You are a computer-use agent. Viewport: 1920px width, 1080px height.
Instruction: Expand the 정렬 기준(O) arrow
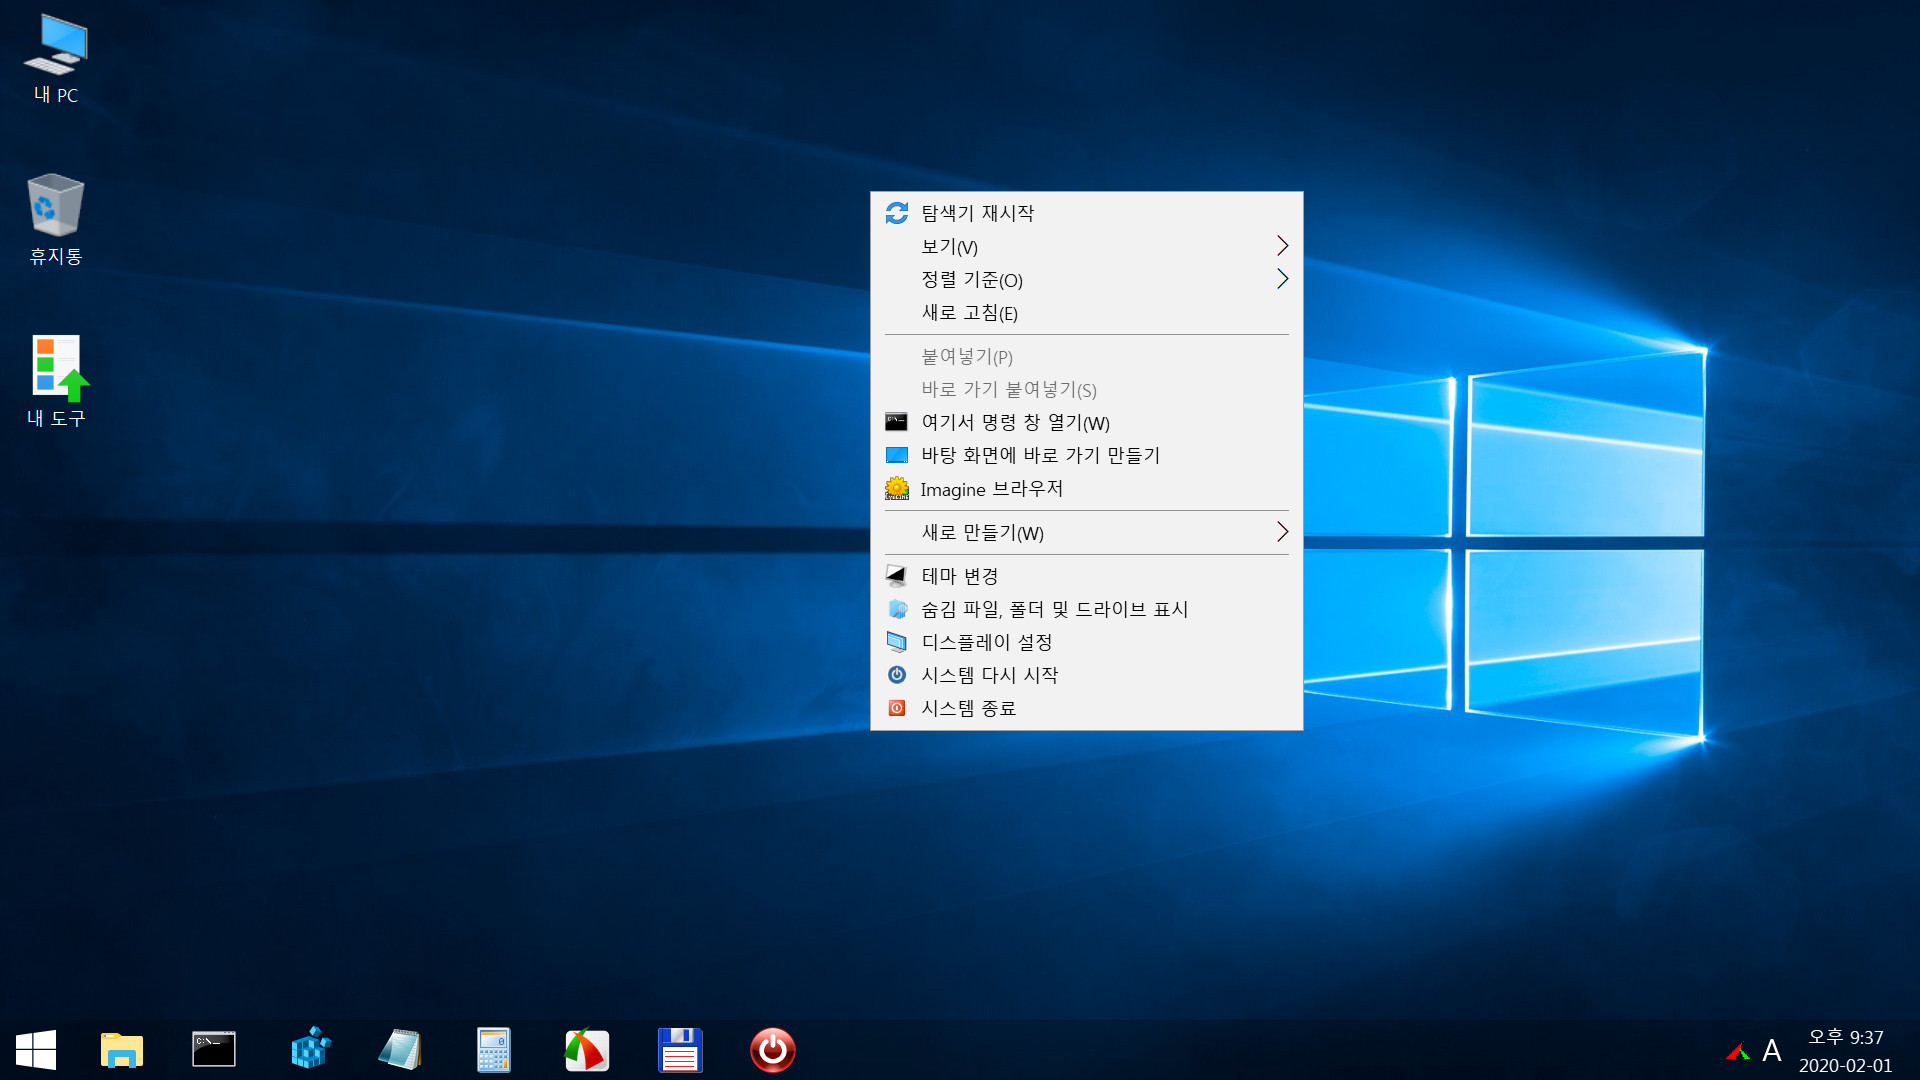[1282, 279]
